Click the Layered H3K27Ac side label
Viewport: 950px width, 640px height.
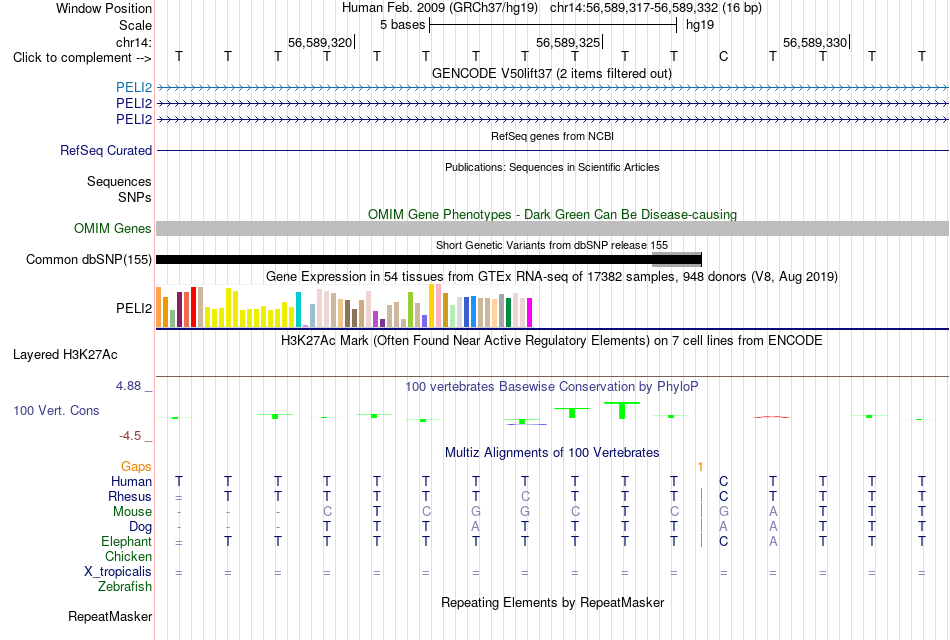65,355
